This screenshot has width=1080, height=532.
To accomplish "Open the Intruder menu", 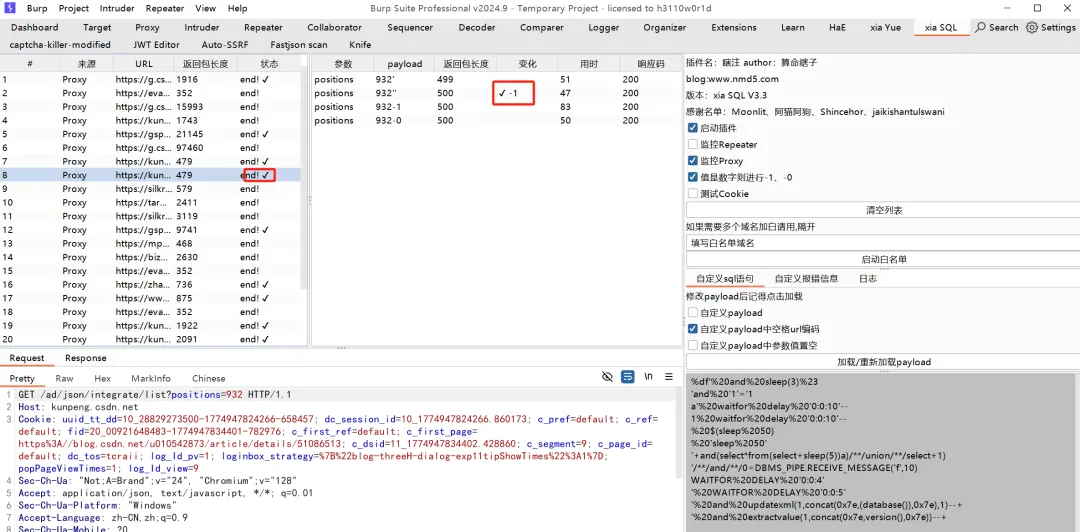I will point(117,9).
